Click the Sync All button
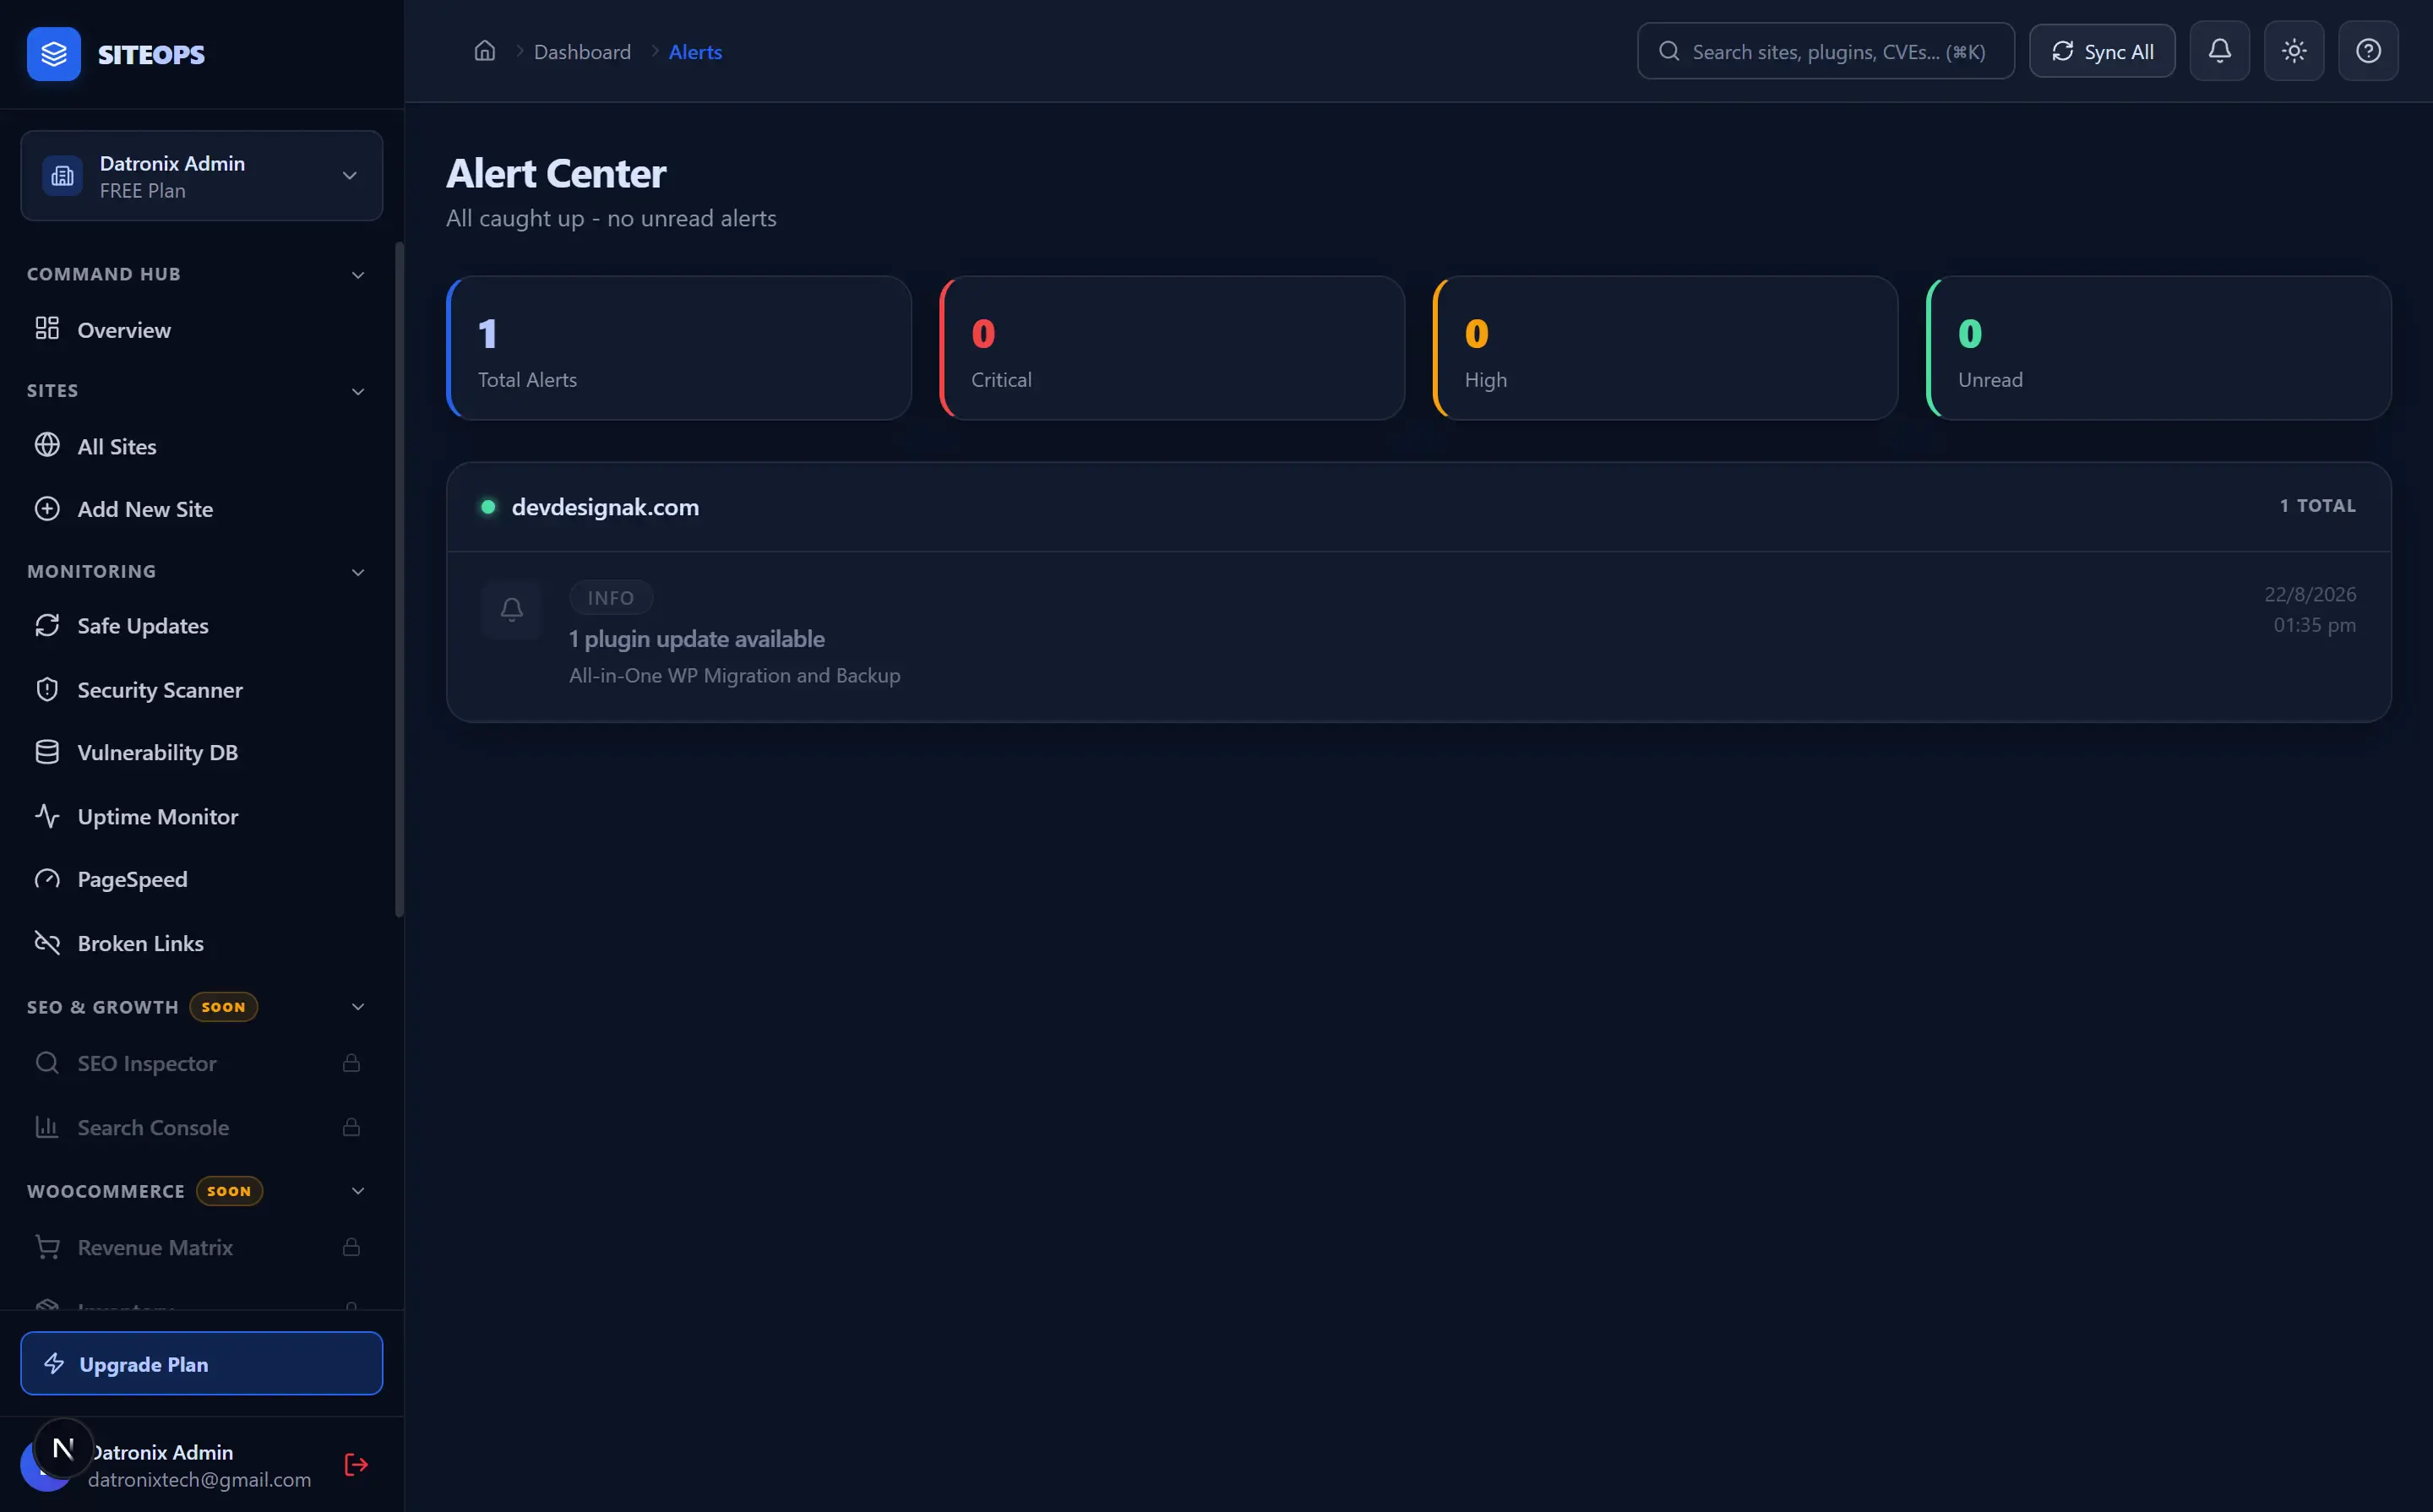Screen dimensions: 2433x1512 click(2102, 51)
